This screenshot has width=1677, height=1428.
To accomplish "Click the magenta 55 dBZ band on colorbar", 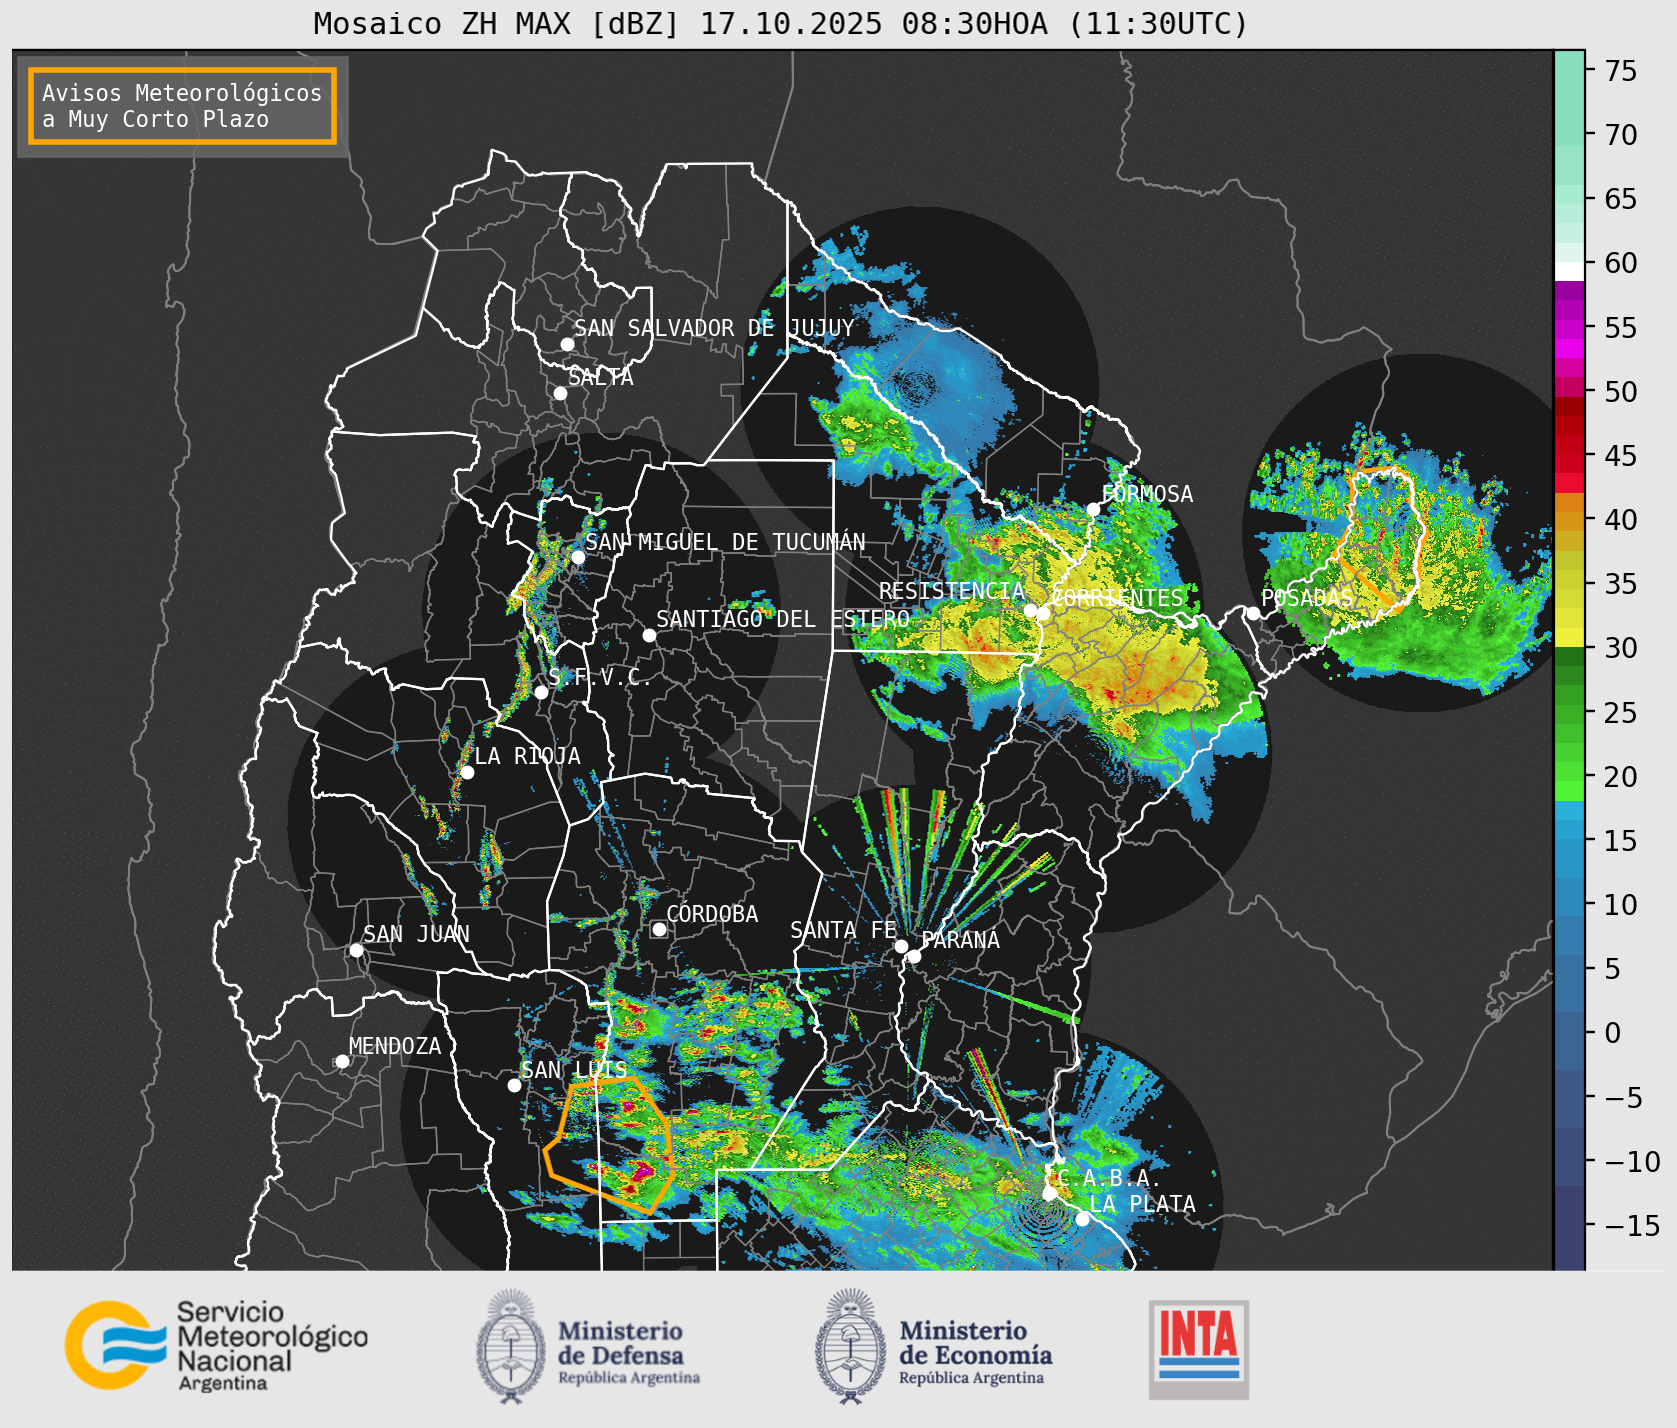I will coord(1569,327).
